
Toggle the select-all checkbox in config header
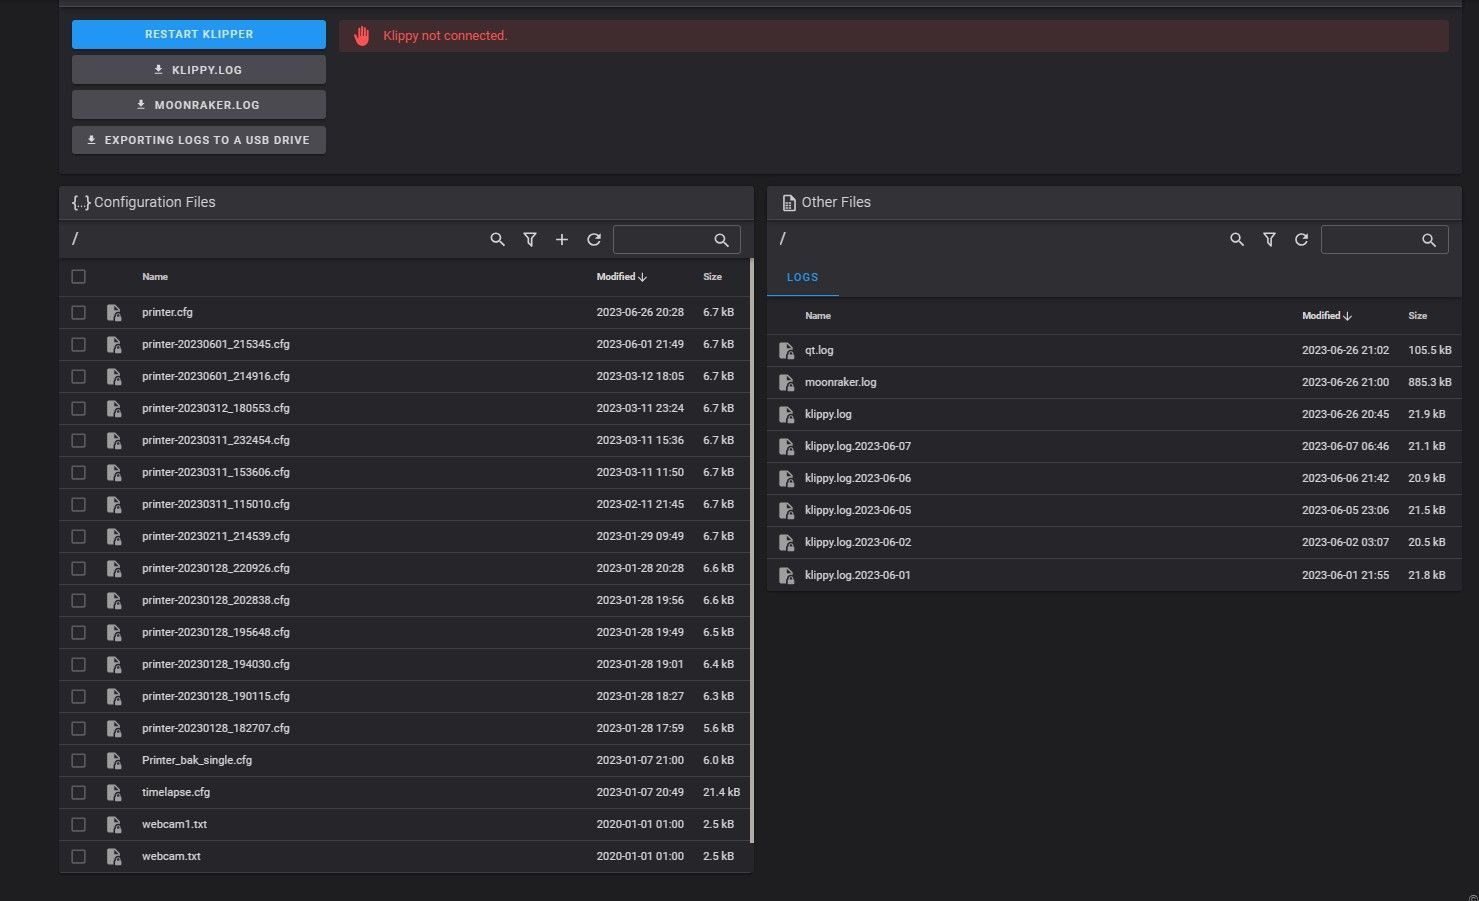pos(79,277)
